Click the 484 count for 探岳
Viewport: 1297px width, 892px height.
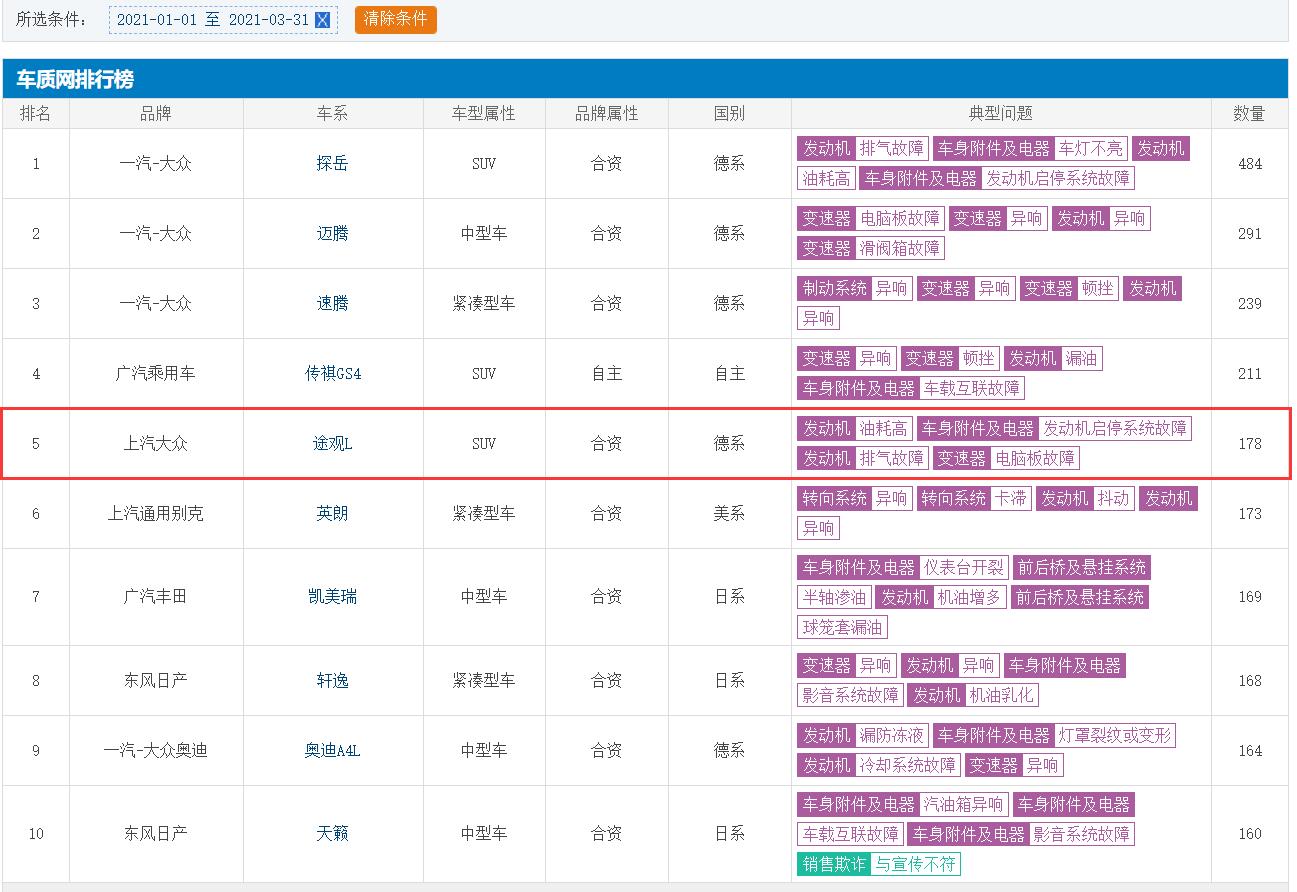point(1250,164)
